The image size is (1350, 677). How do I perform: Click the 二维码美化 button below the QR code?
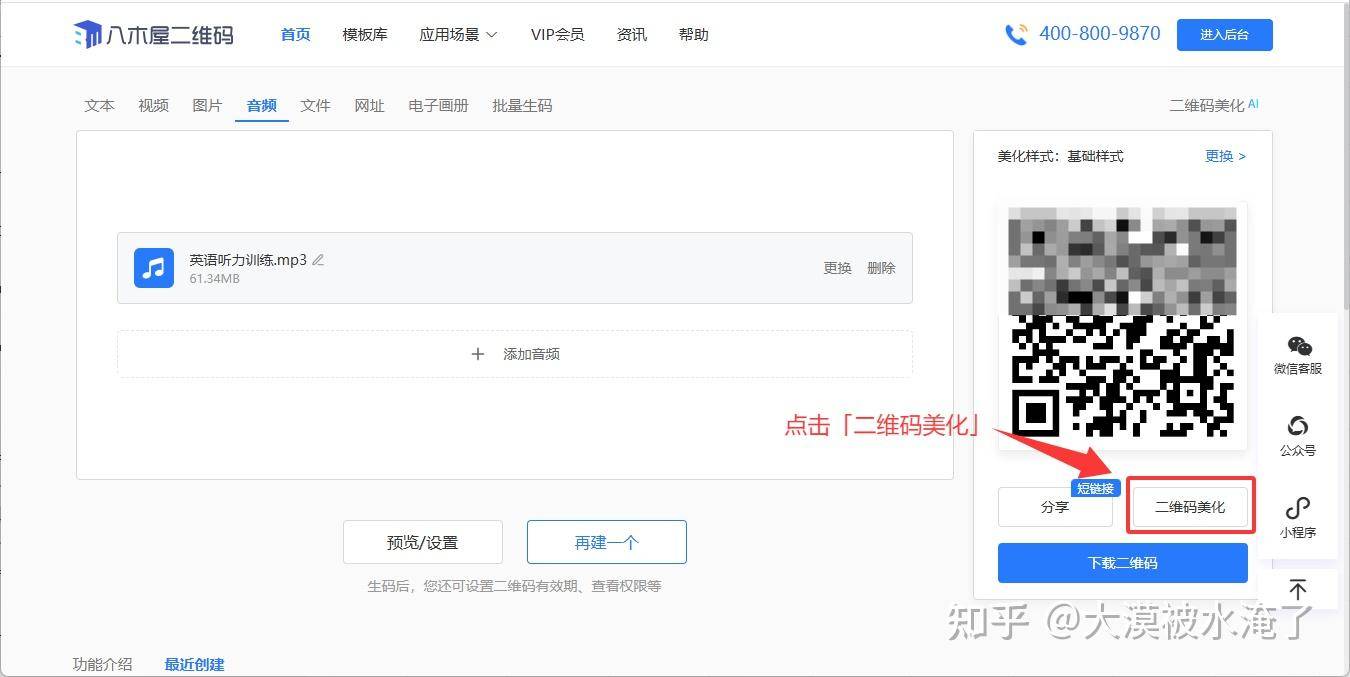(x=1190, y=507)
